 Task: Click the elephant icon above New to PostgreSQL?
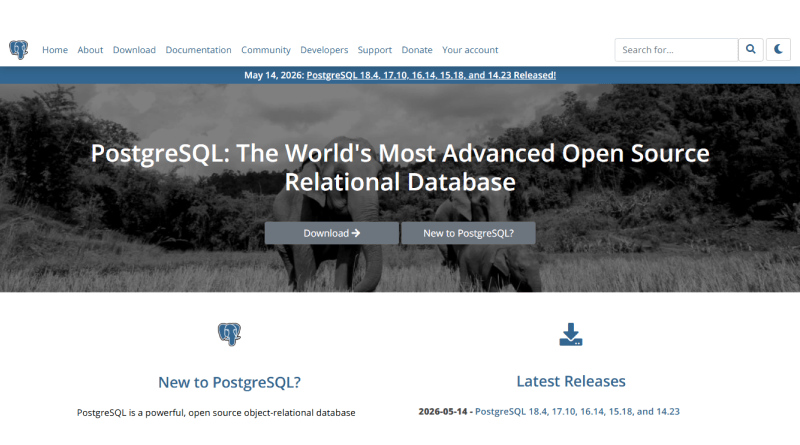(229, 334)
